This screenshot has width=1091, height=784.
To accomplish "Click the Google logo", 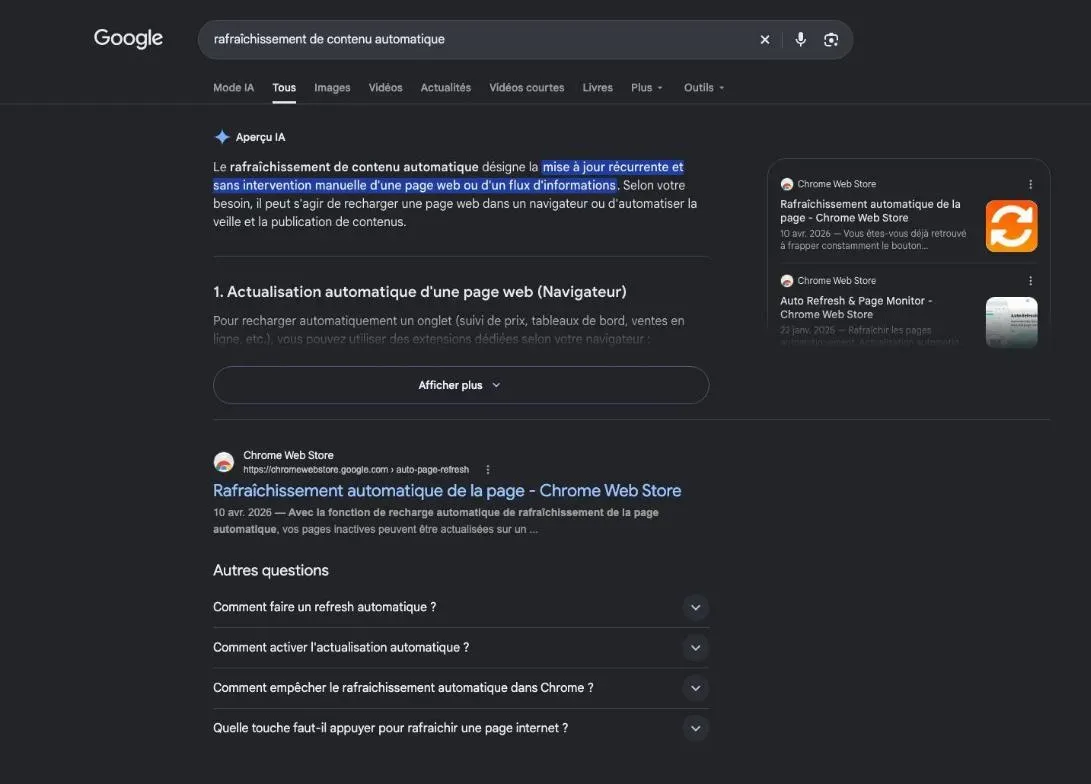I will 128,38.
